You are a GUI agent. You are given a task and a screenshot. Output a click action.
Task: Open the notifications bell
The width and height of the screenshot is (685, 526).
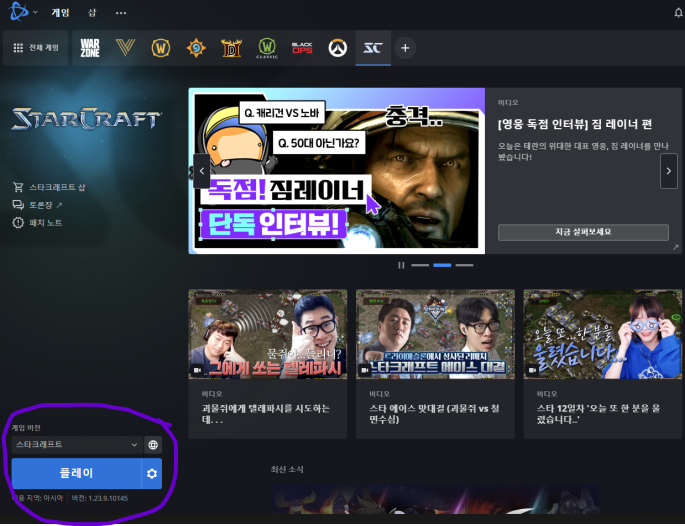tap(678, 13)
